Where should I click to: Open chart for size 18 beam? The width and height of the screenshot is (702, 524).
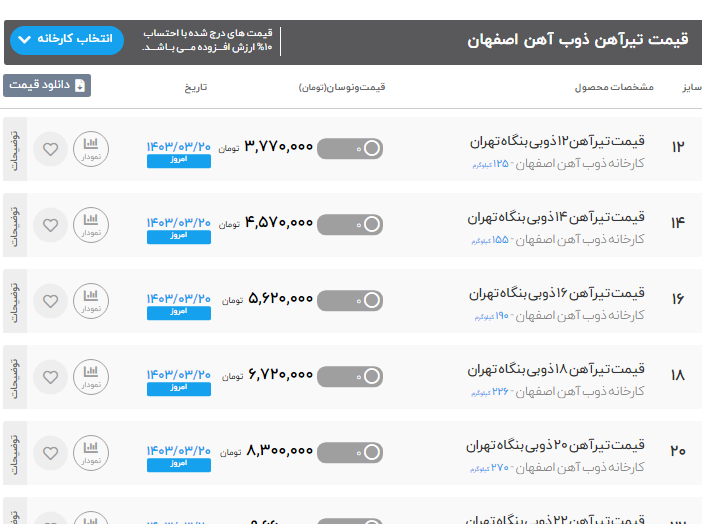(91, 377)
